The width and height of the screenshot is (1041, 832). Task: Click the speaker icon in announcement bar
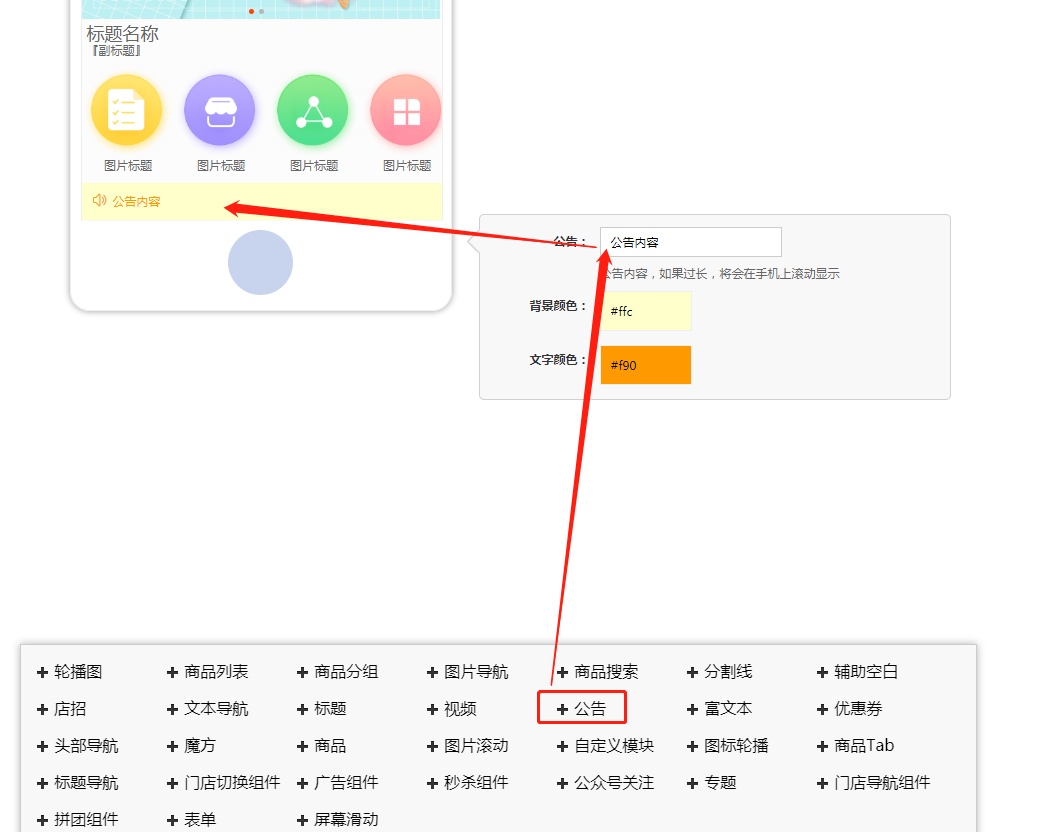tap(99, 200)
